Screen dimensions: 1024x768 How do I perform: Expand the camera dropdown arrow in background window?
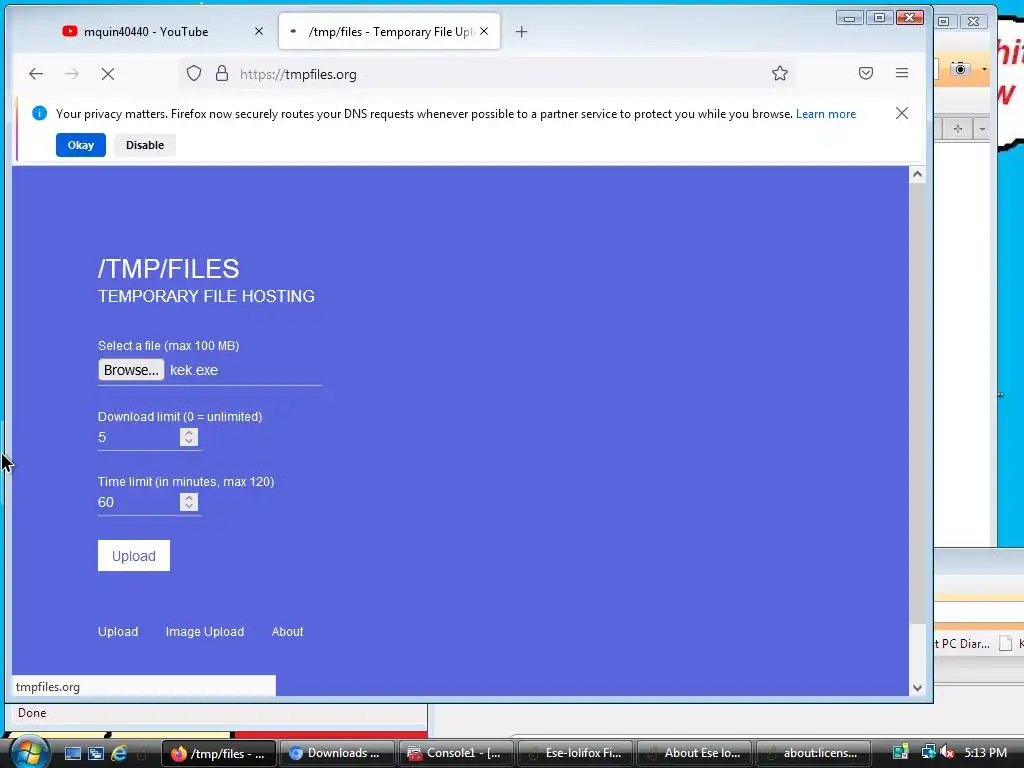pyautogui.click(x=984, y=69)
